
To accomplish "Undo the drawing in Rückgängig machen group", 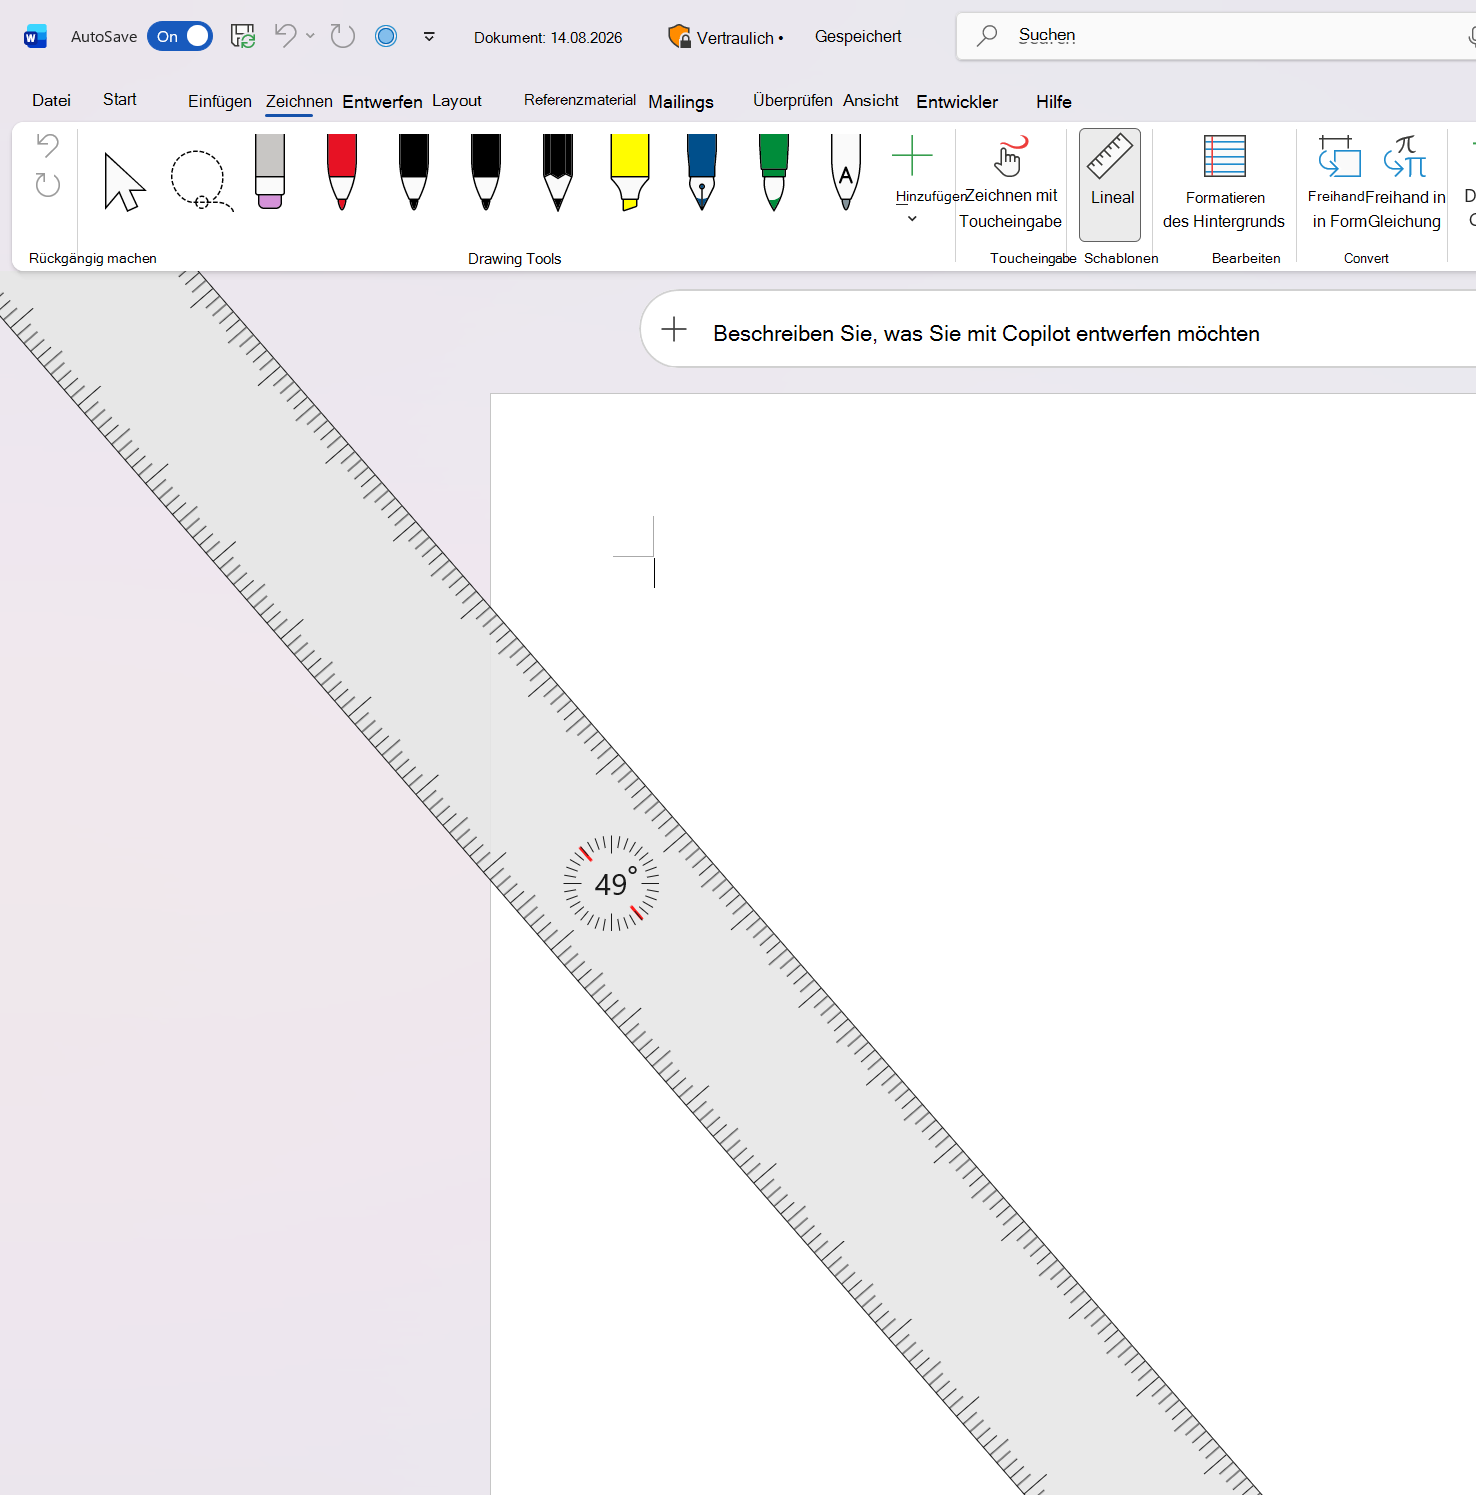I will (x=47, y=145).
